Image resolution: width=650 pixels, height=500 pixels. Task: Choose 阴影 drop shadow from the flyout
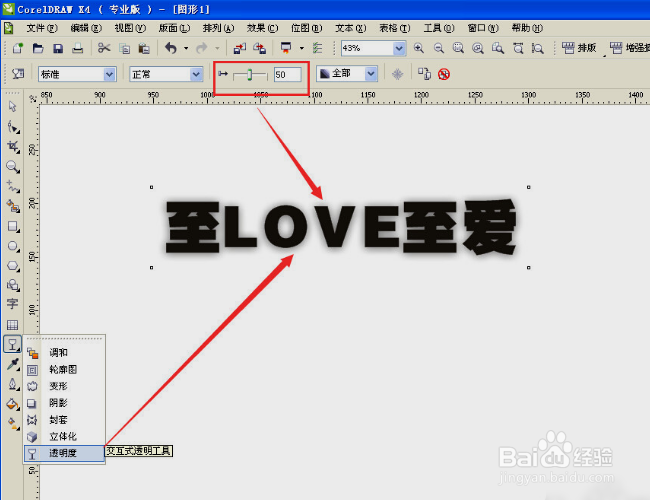coord(64,403)
